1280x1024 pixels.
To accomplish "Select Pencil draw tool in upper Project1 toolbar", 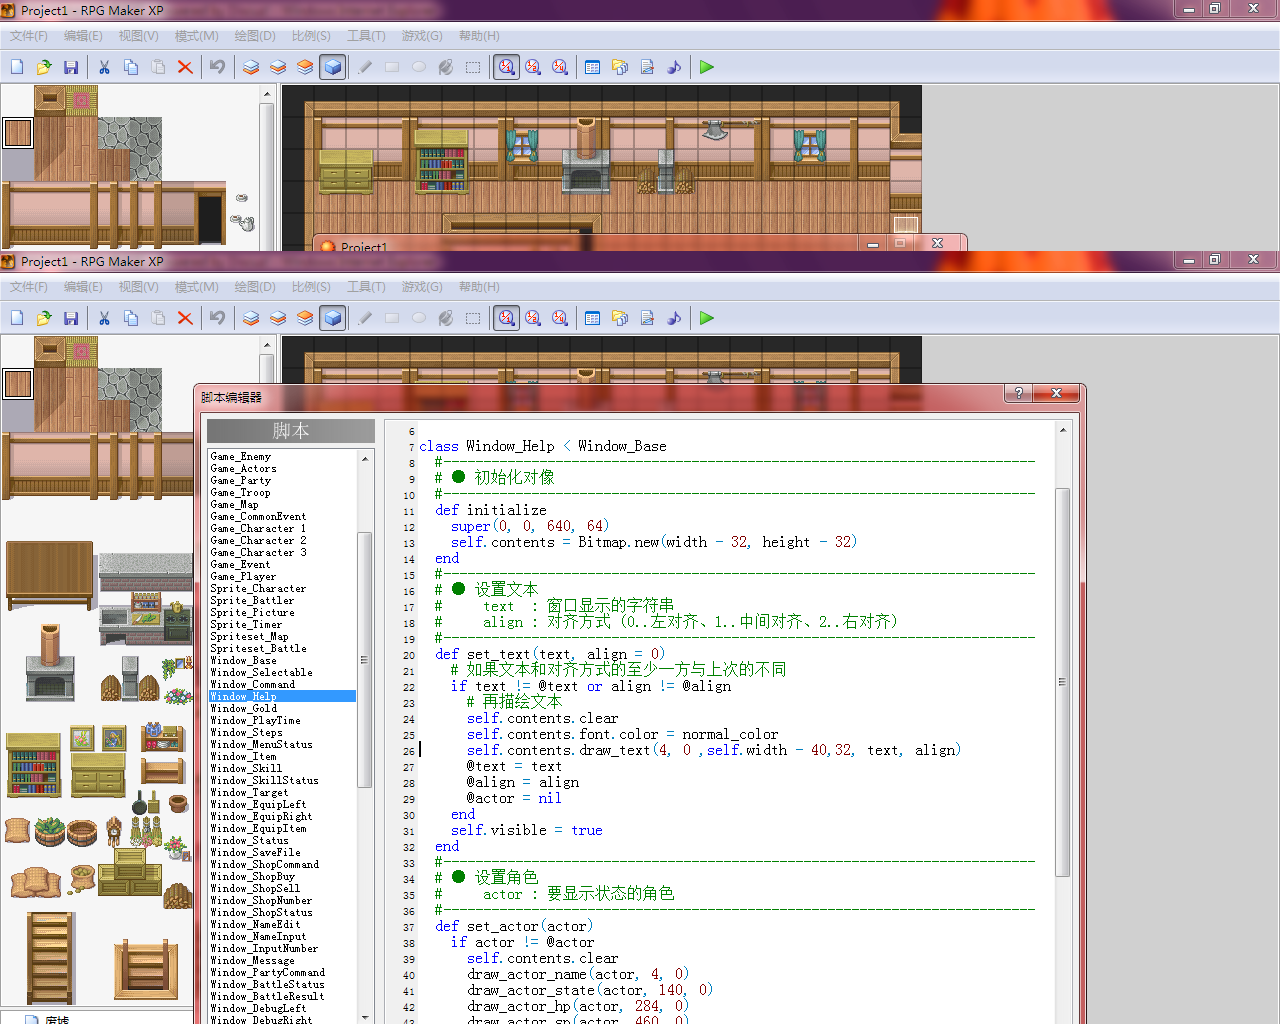I will [365, 67].
